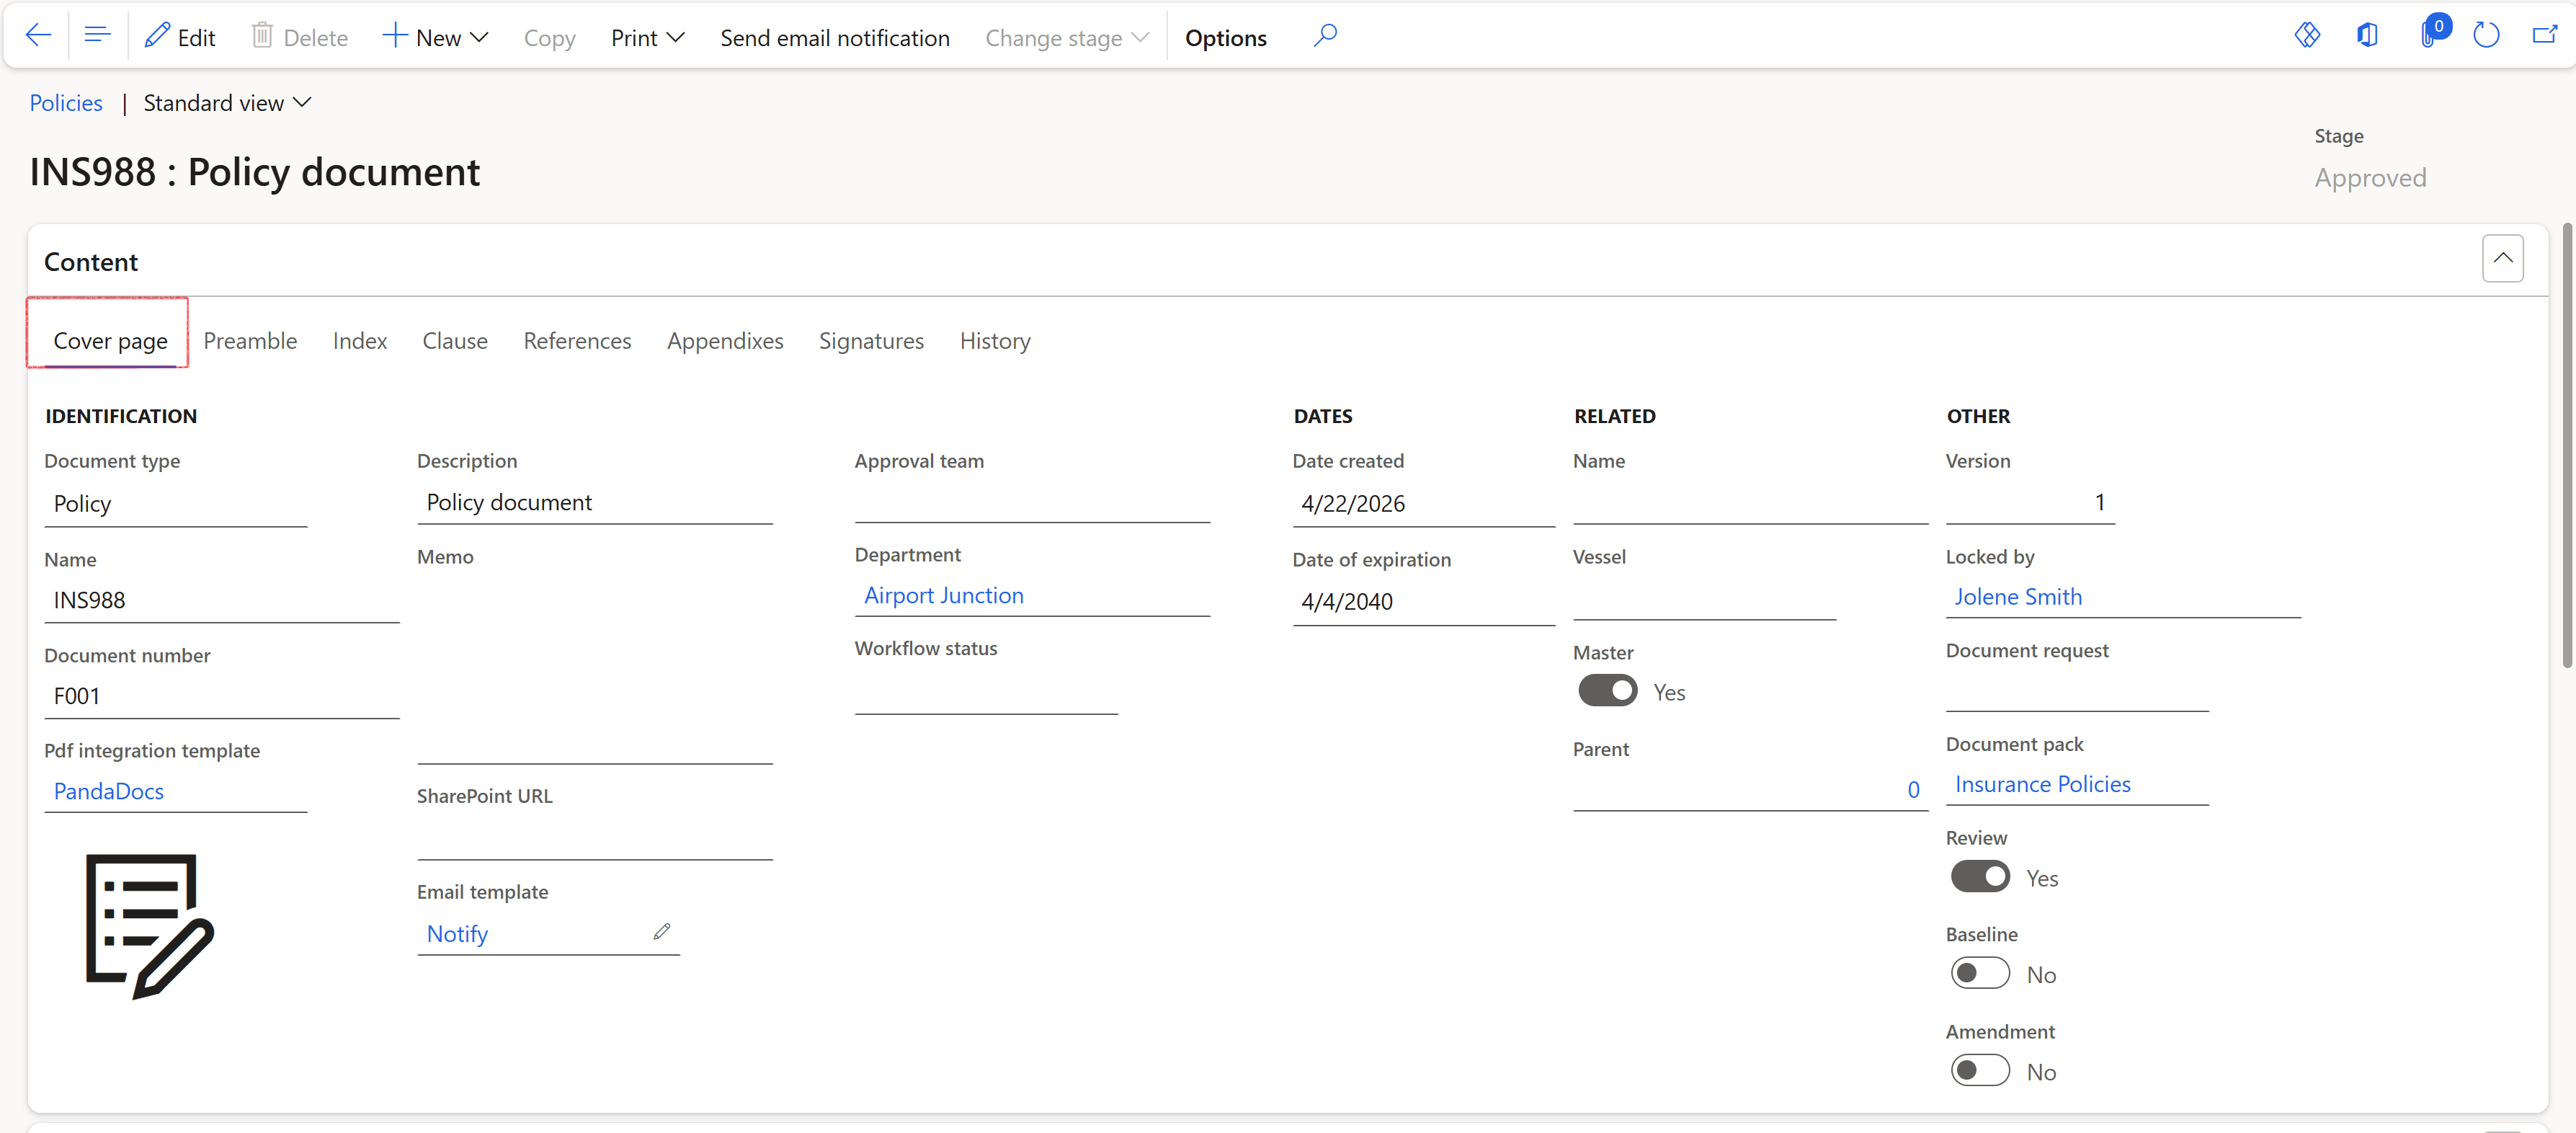Open the Print dropdown
2576x1133 pixels.
coord(647,38)
